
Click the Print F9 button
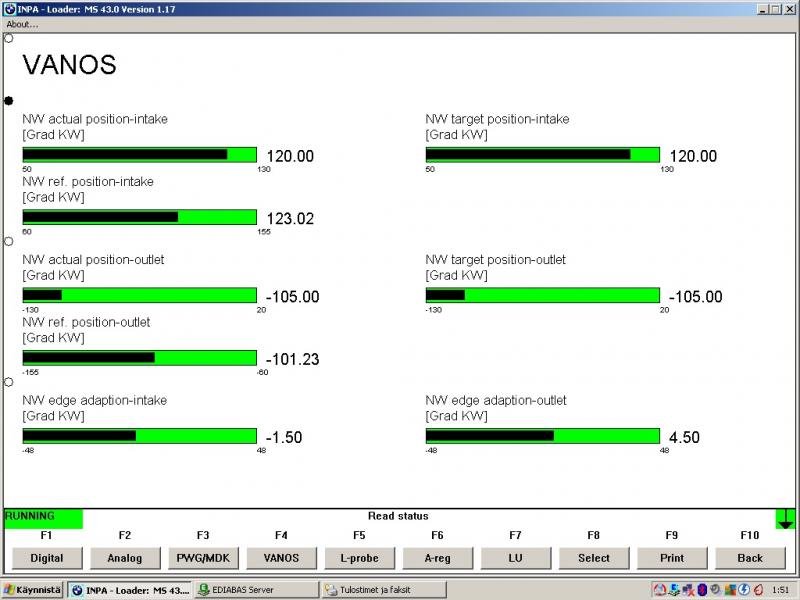tap(671, 558)
